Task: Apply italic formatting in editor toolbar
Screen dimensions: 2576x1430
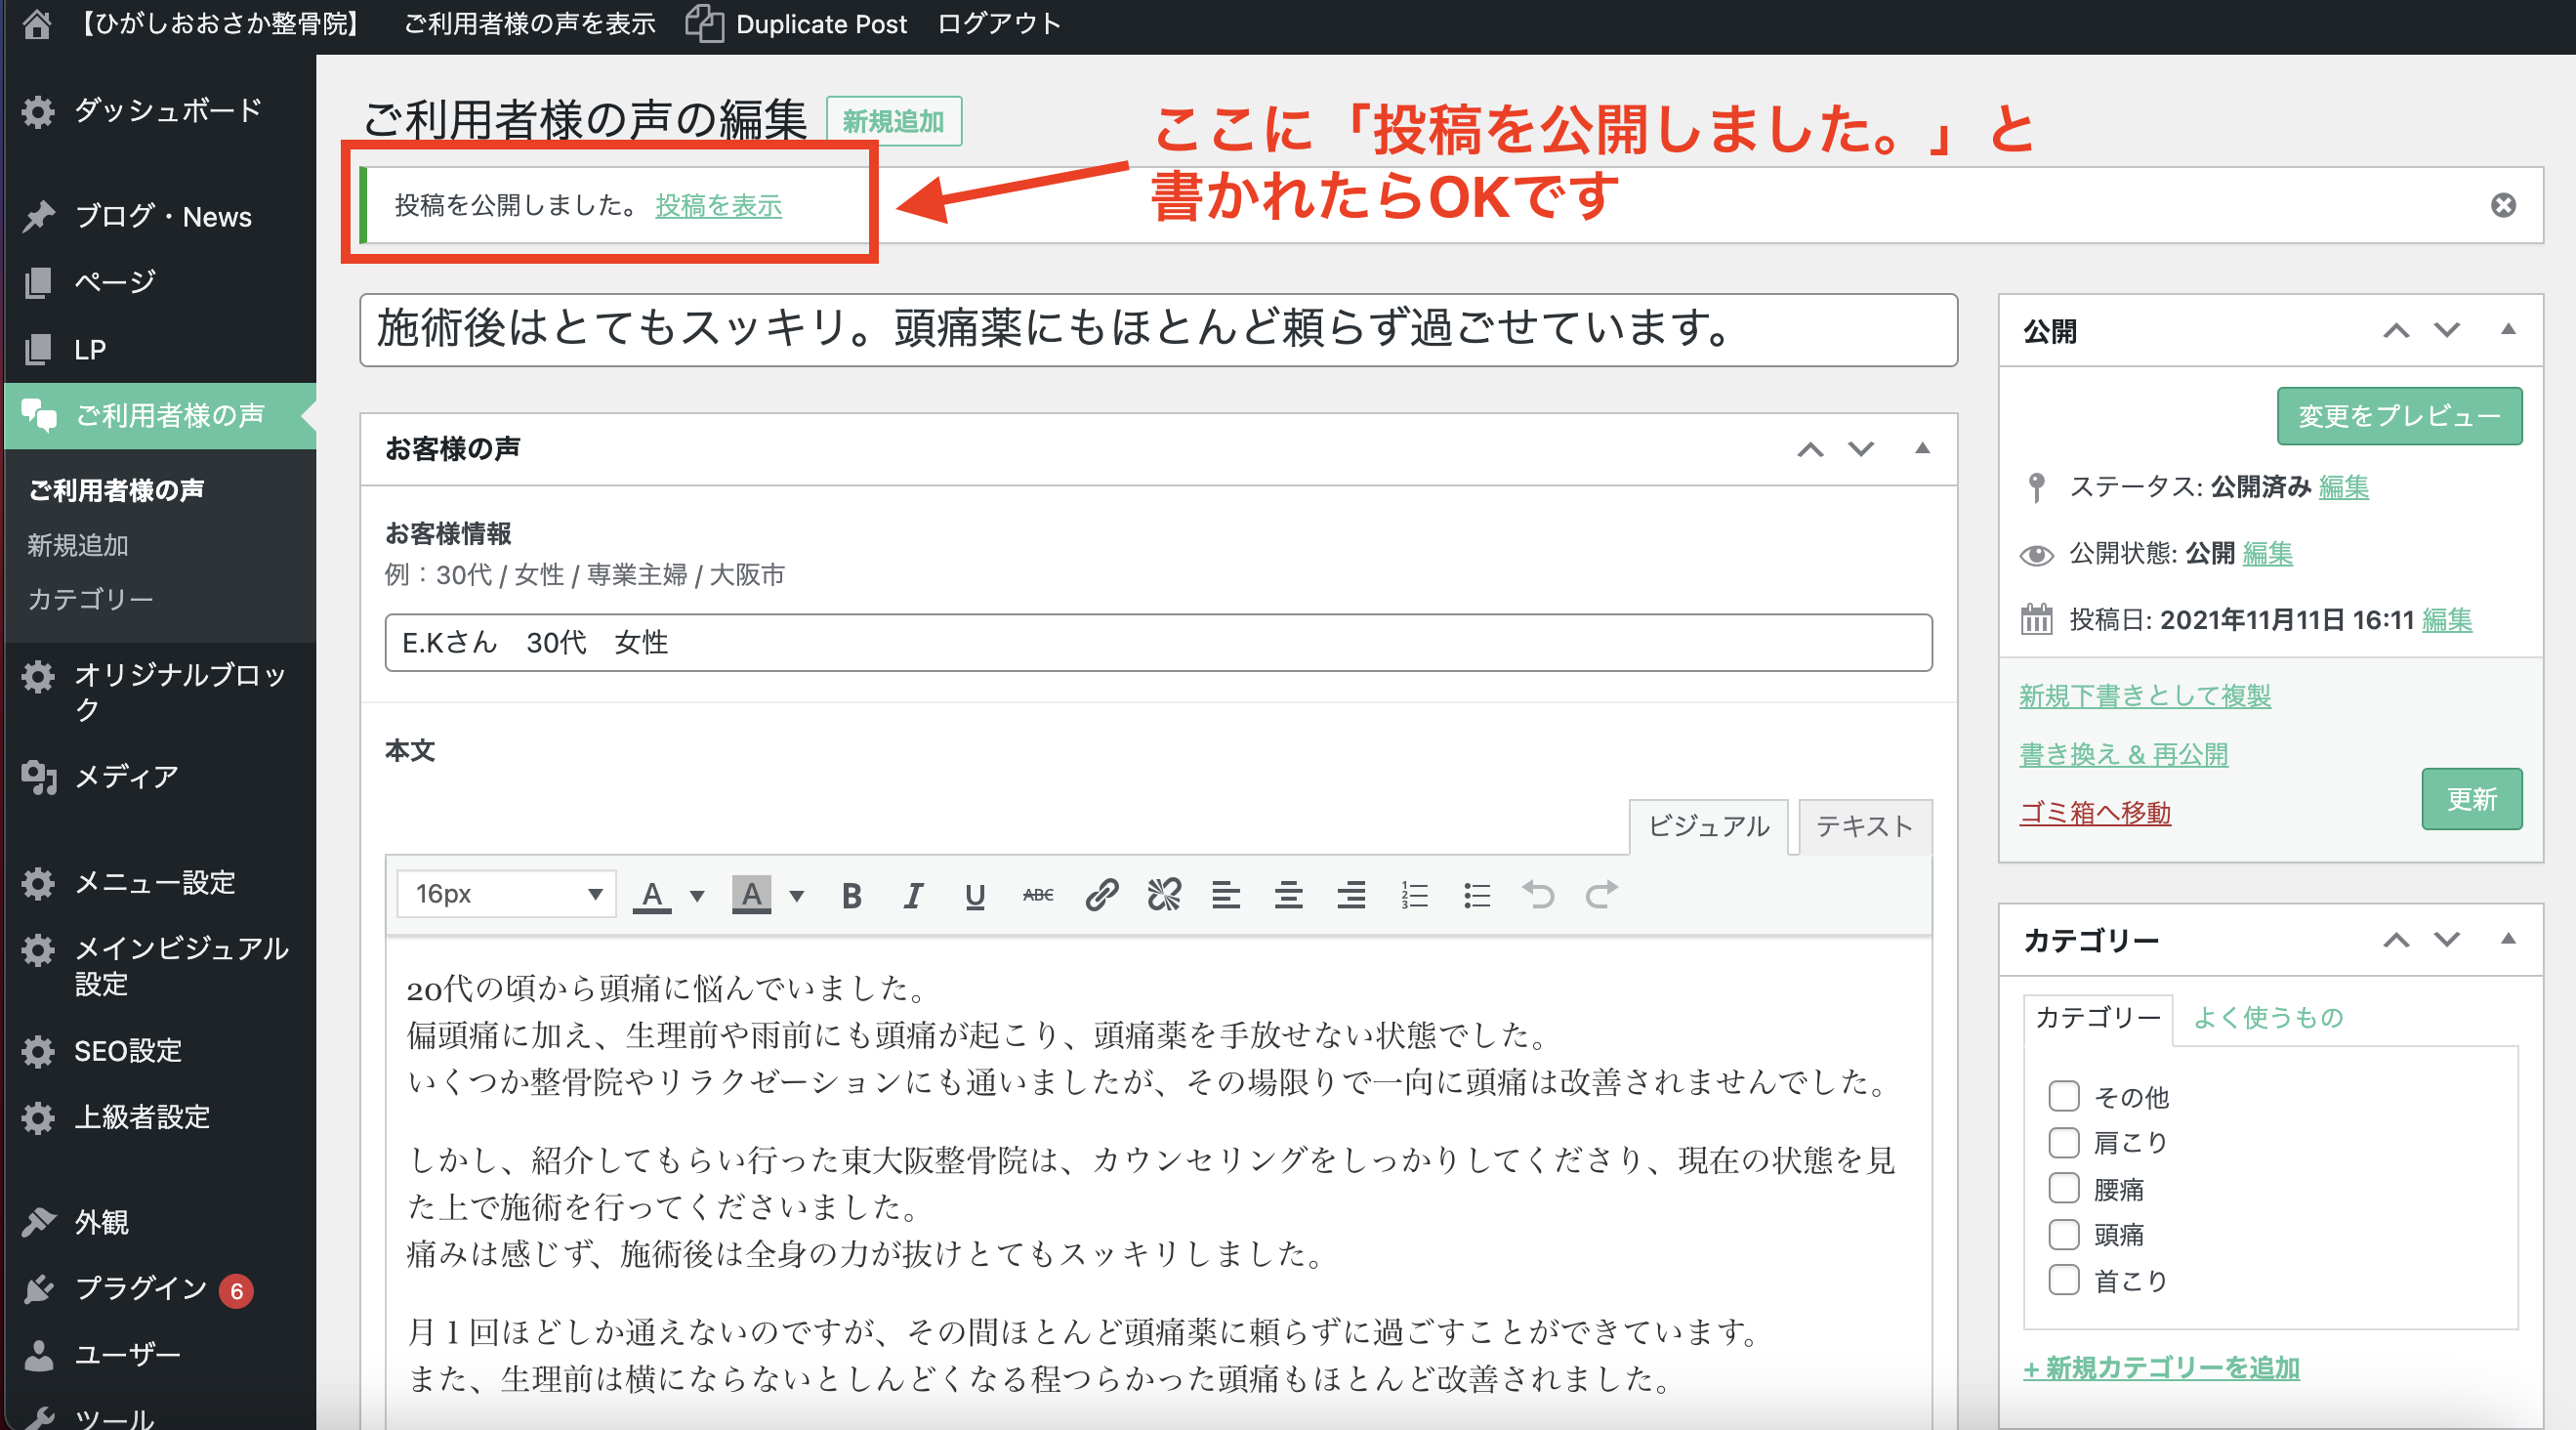Action: (913, 895)
